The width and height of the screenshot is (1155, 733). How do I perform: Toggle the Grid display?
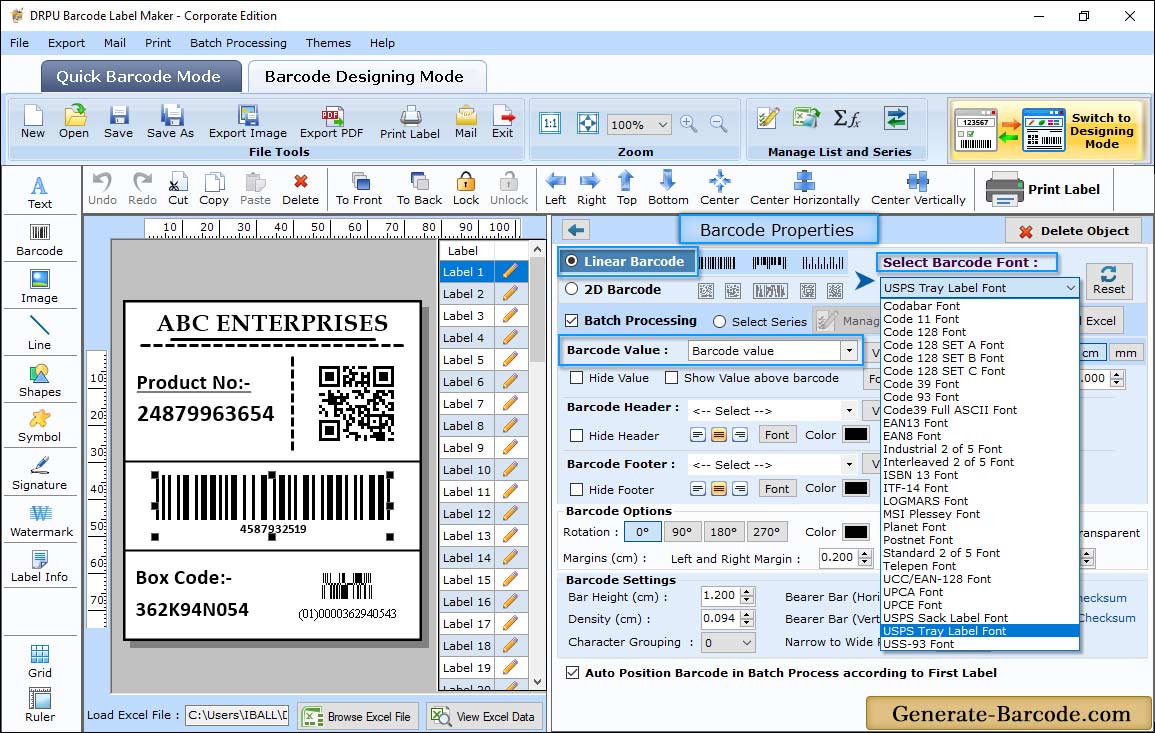40,662
